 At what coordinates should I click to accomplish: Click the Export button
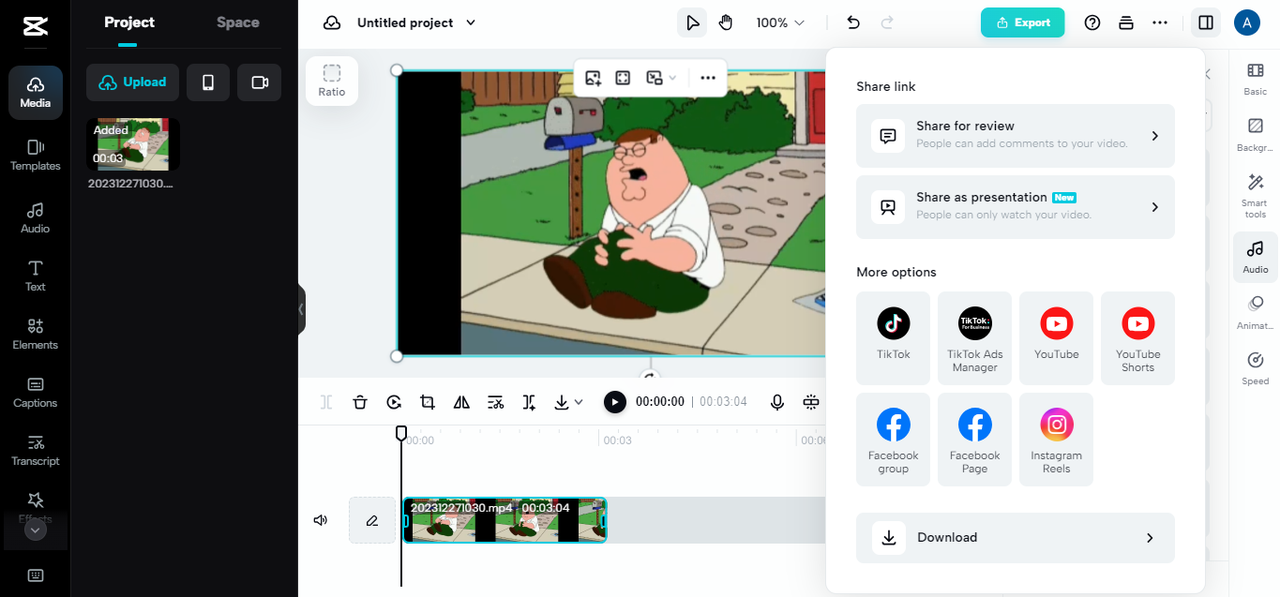1022,22
